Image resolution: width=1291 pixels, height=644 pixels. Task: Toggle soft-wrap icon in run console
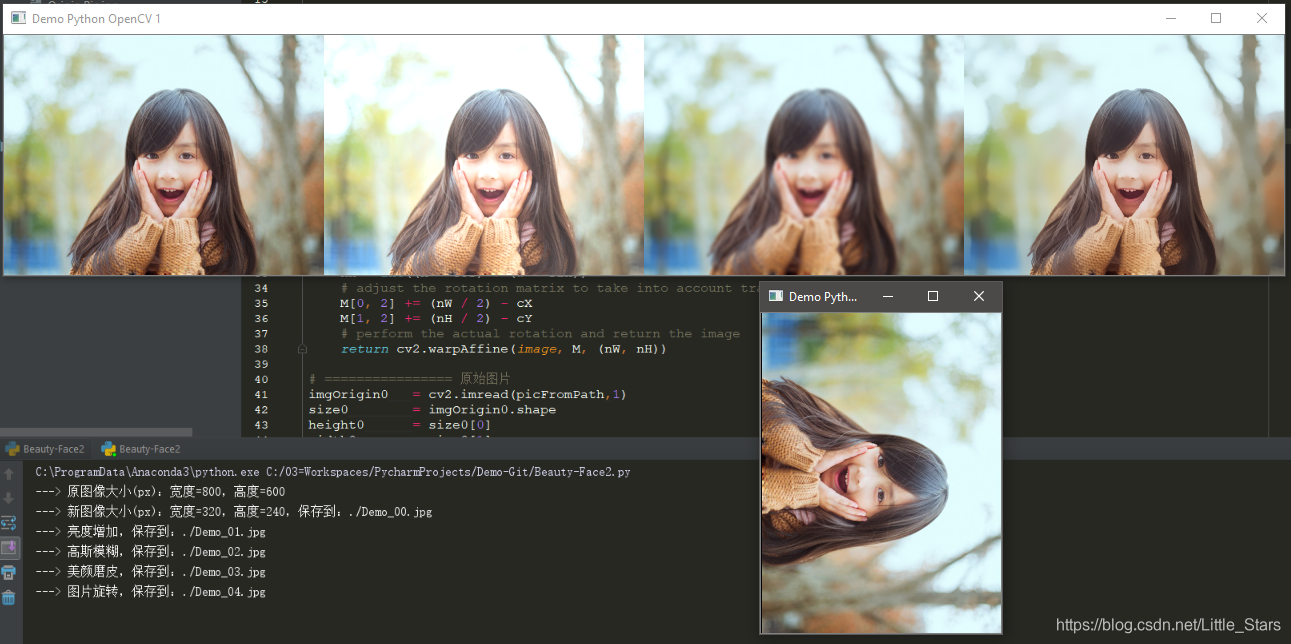[x=9, y=523]
